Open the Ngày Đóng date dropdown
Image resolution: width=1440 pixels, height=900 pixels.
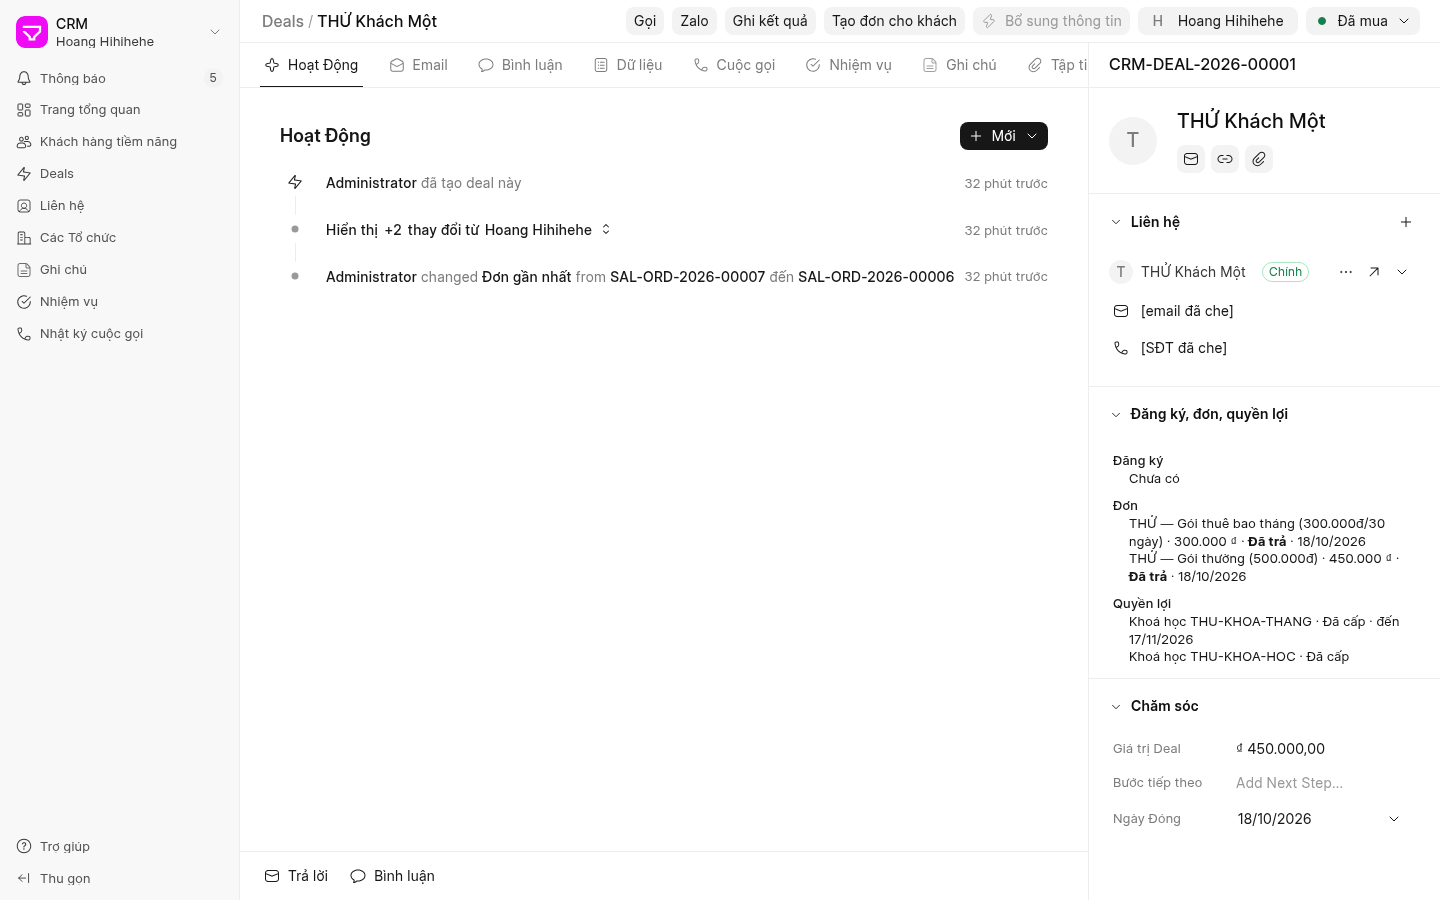1319,819
